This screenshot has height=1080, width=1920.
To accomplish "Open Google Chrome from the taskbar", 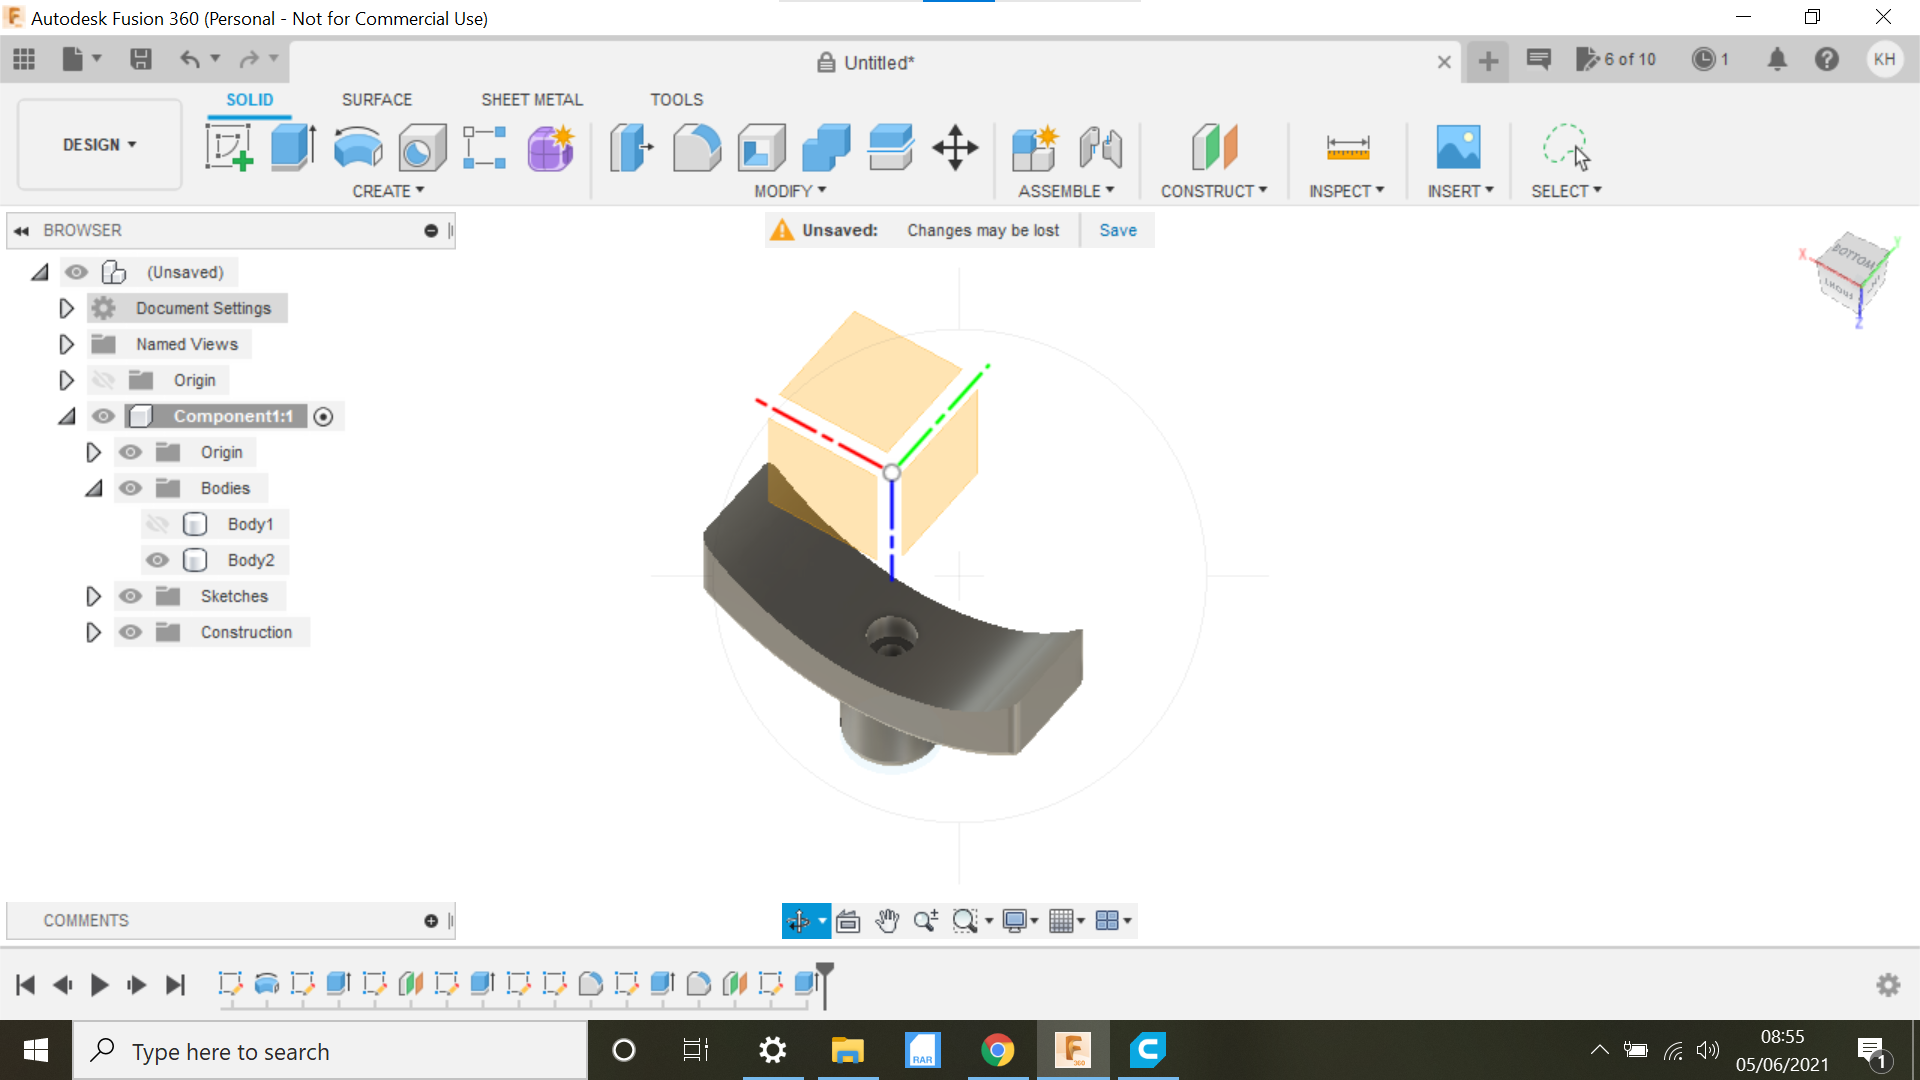I will pyautogui.click(x=998, y=1050).
